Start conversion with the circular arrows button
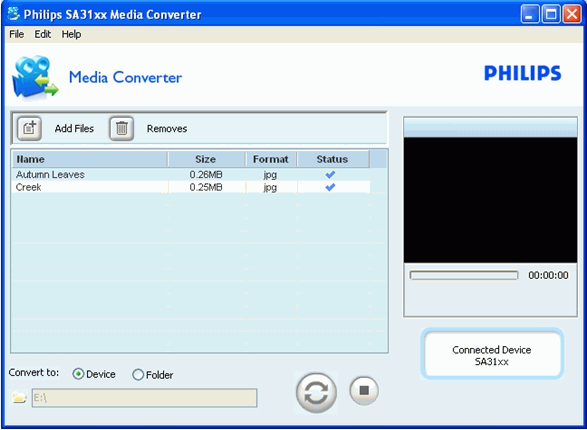587x430 pixels. (x=316, y=393)
